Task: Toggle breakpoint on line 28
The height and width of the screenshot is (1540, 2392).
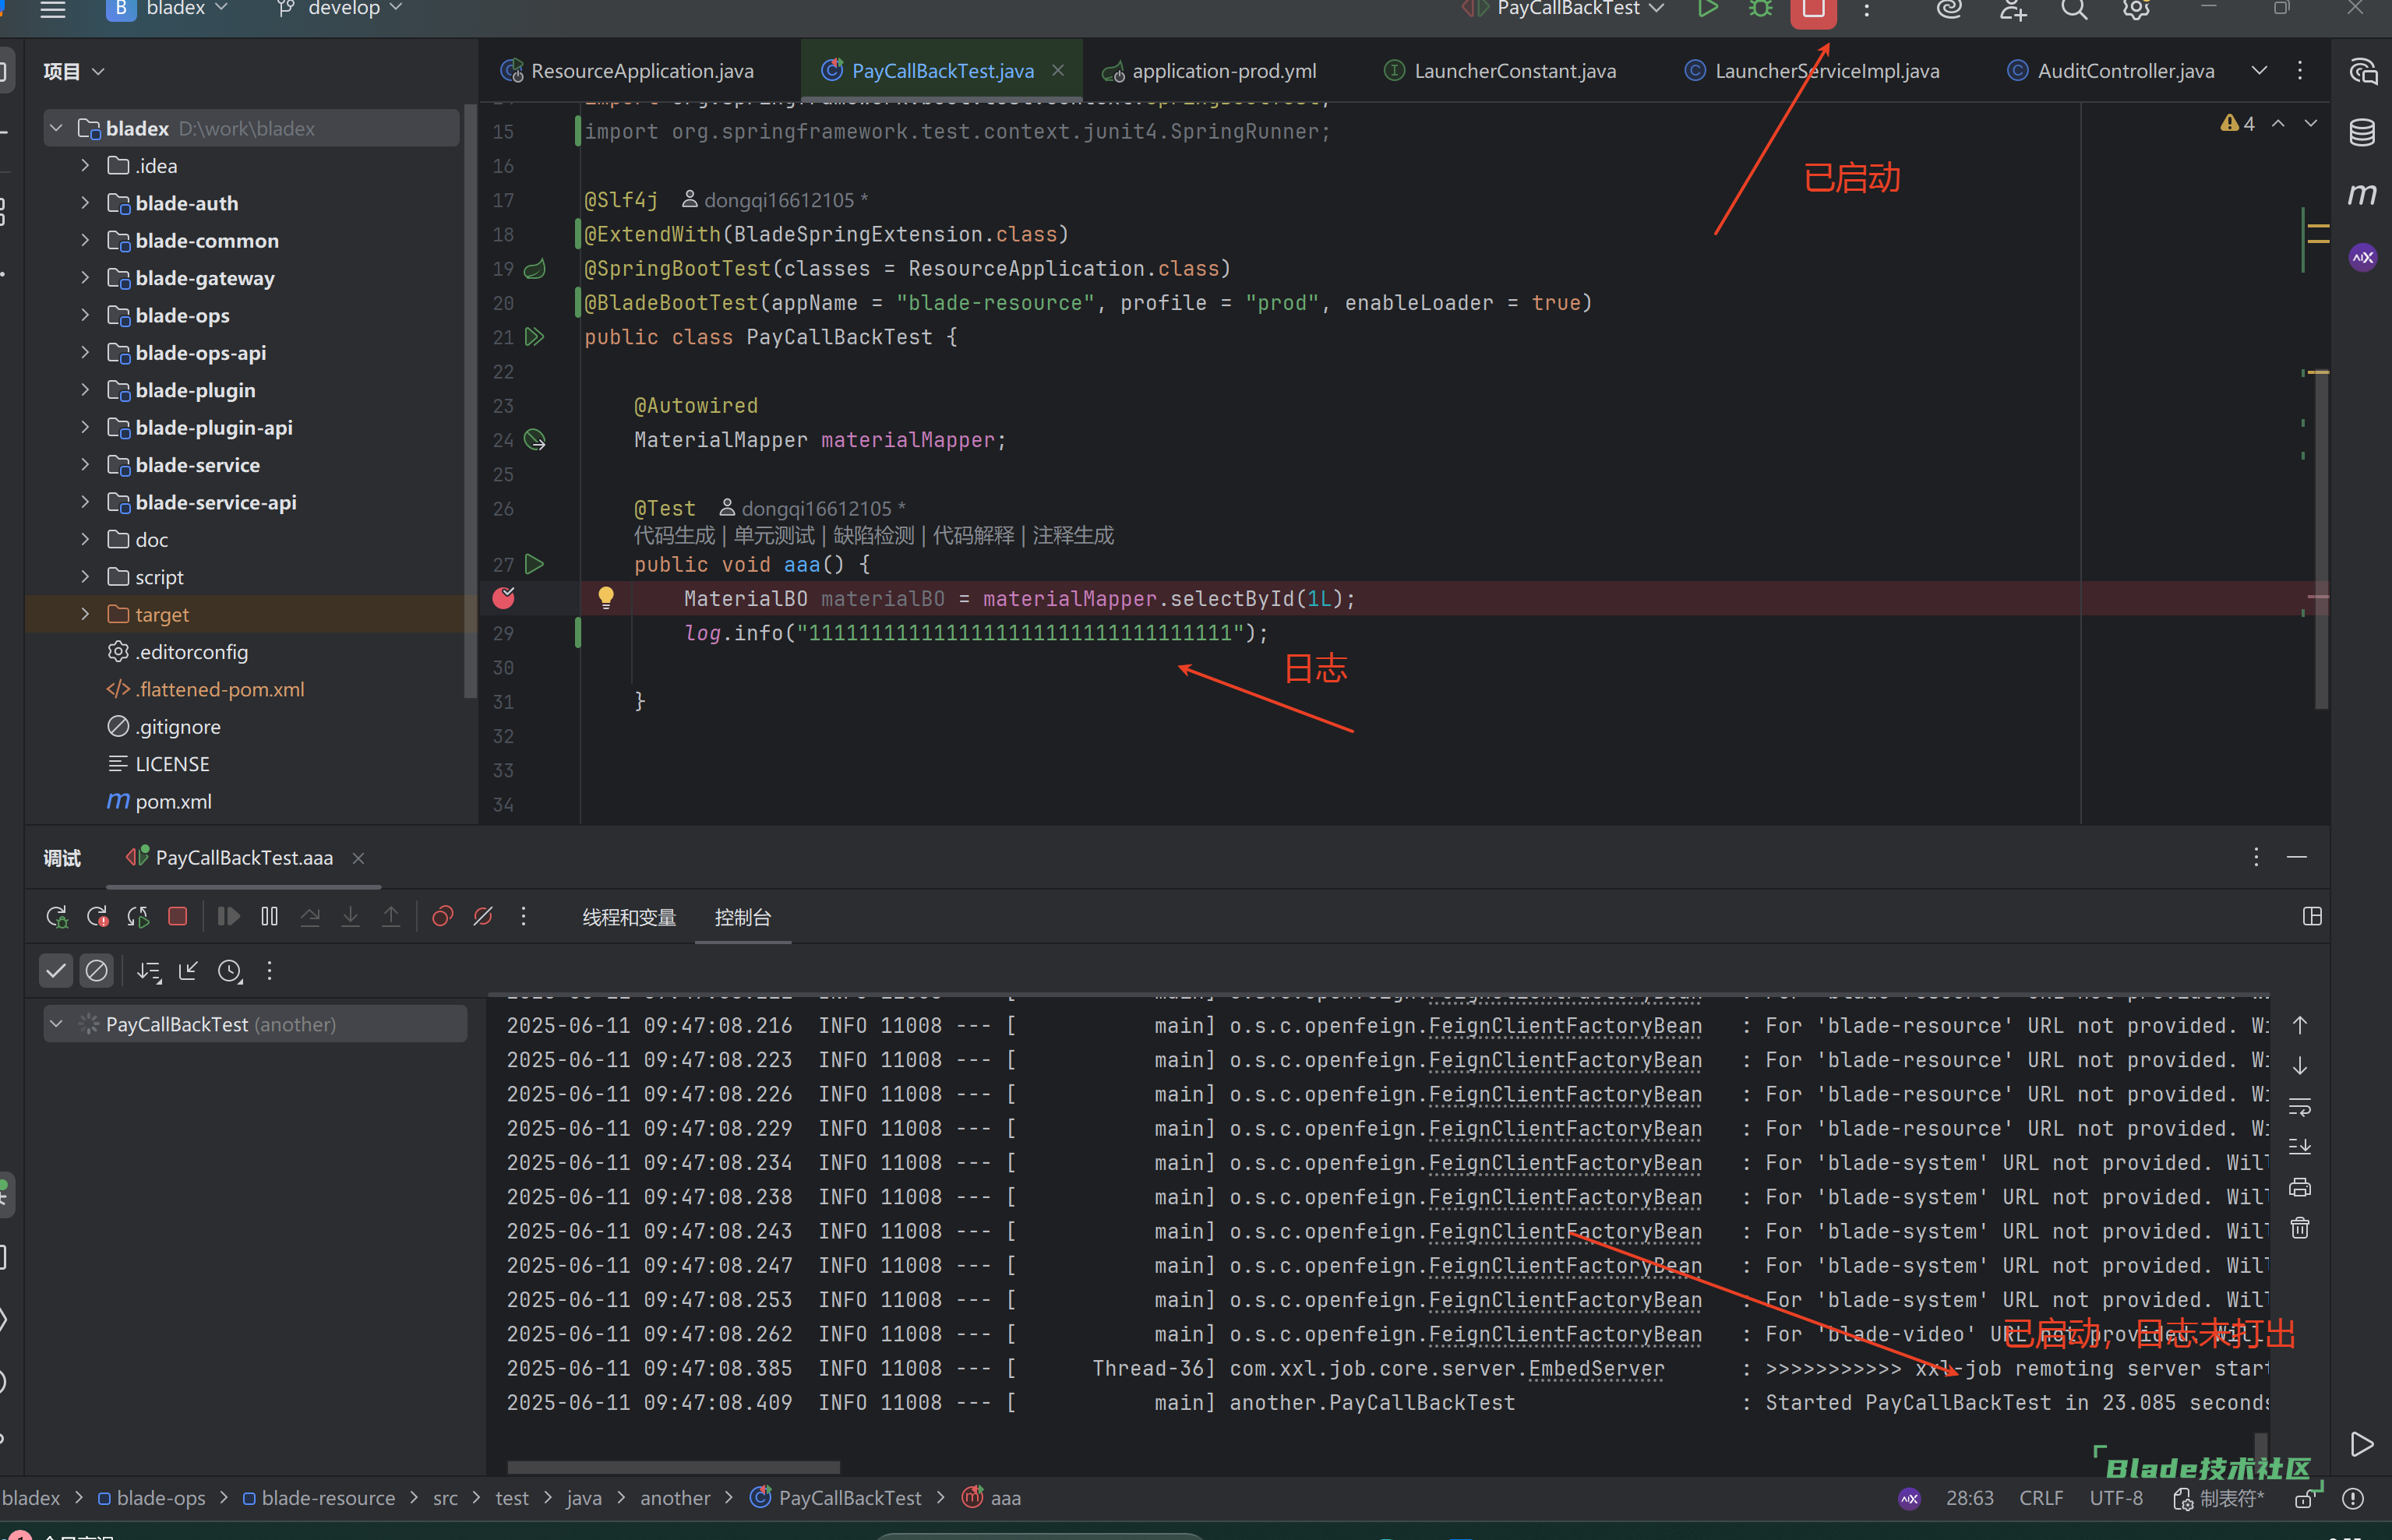Action: coord(504,598)
